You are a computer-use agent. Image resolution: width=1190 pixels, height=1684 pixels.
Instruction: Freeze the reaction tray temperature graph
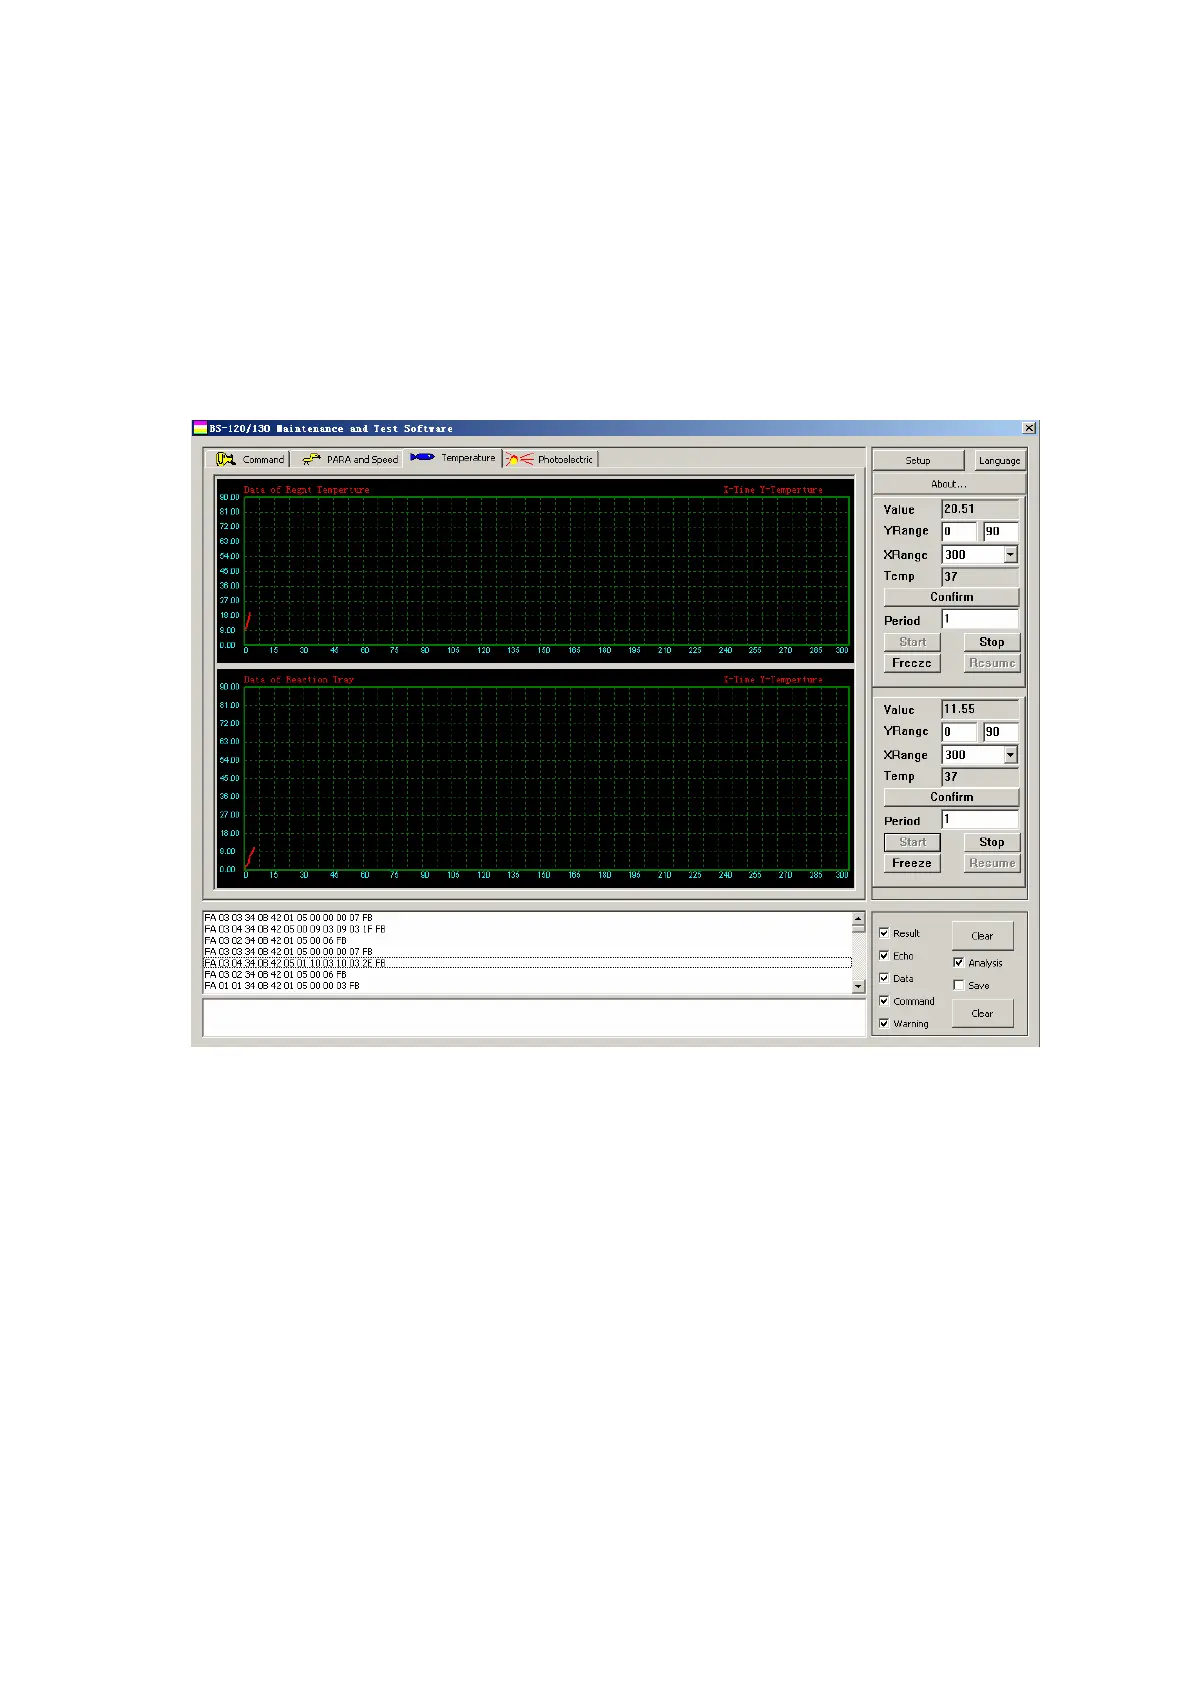tap(911, 863)
